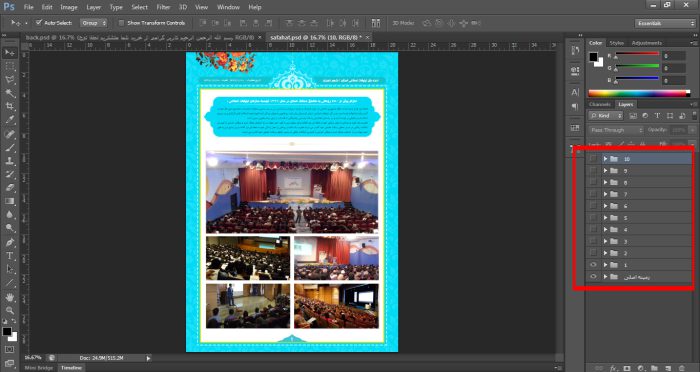Select the Blur tool
700x372 pixels.
[10, 215]
